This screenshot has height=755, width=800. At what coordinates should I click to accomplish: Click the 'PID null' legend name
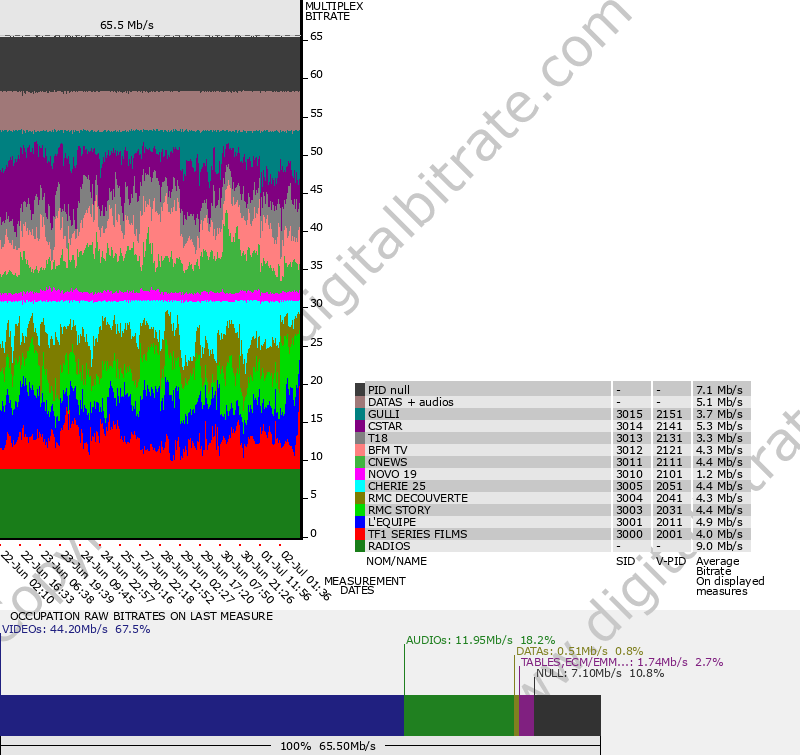click(x=389, y=390)
